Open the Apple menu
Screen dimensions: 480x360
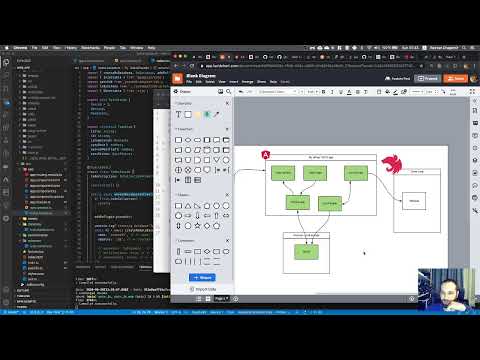[x=6, y=48]
